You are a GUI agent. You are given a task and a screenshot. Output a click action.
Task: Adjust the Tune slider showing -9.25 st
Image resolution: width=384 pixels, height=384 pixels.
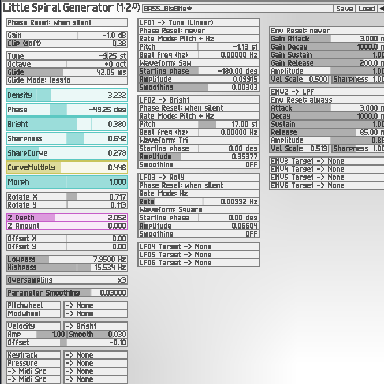(x=67, y=56)
